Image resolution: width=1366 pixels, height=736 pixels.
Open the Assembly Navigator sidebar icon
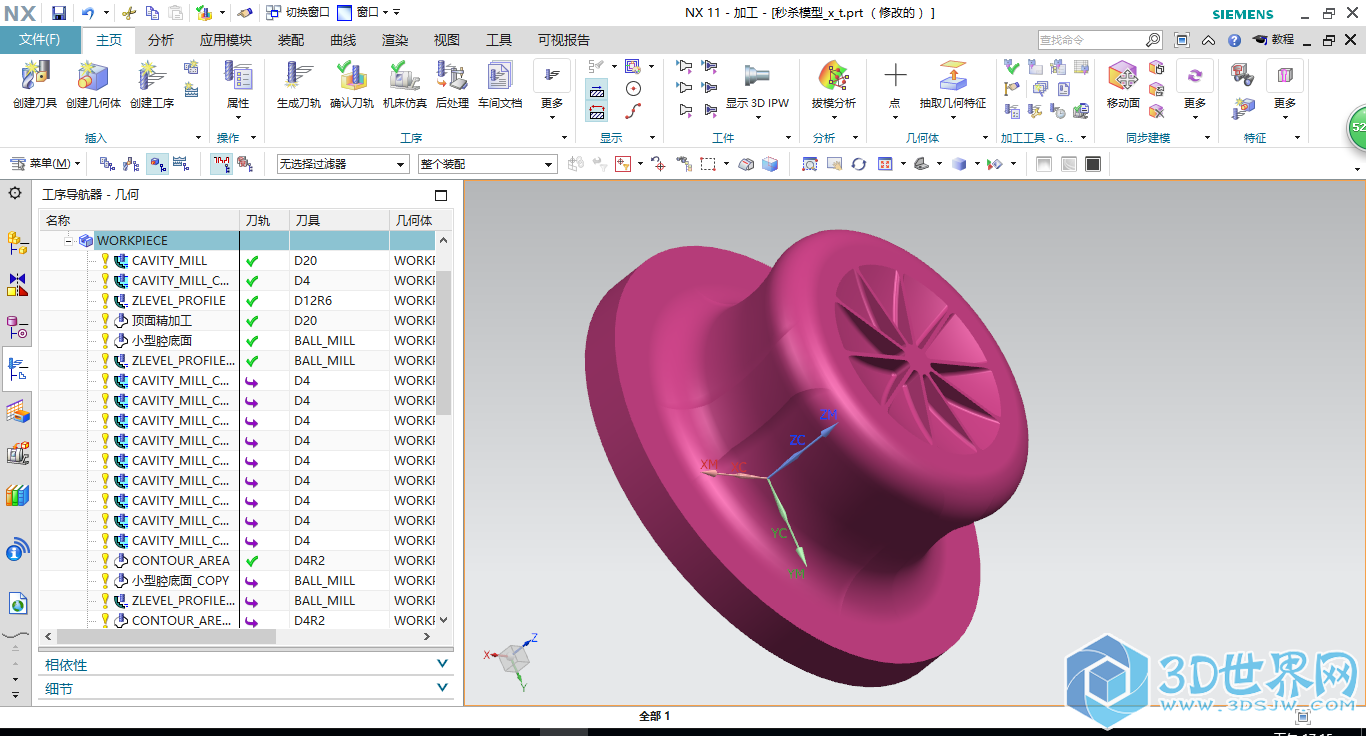(x=17, y=241)
